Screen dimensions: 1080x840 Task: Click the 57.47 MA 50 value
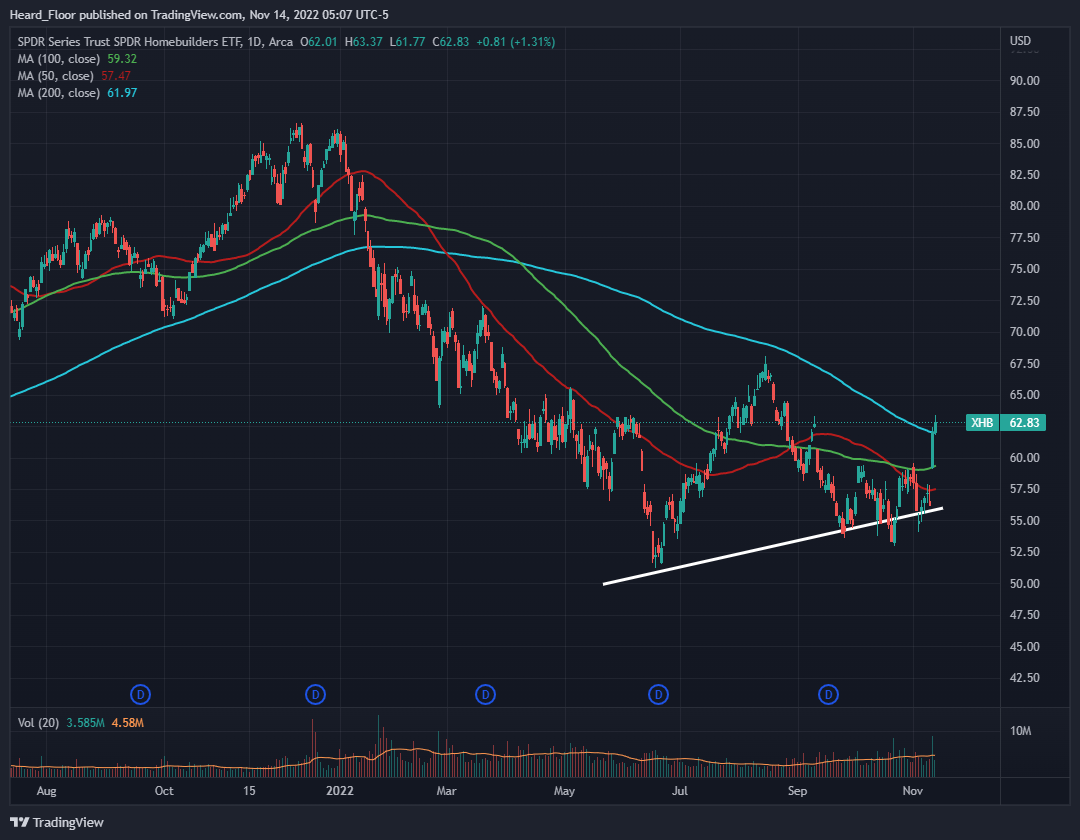[116, 76]
